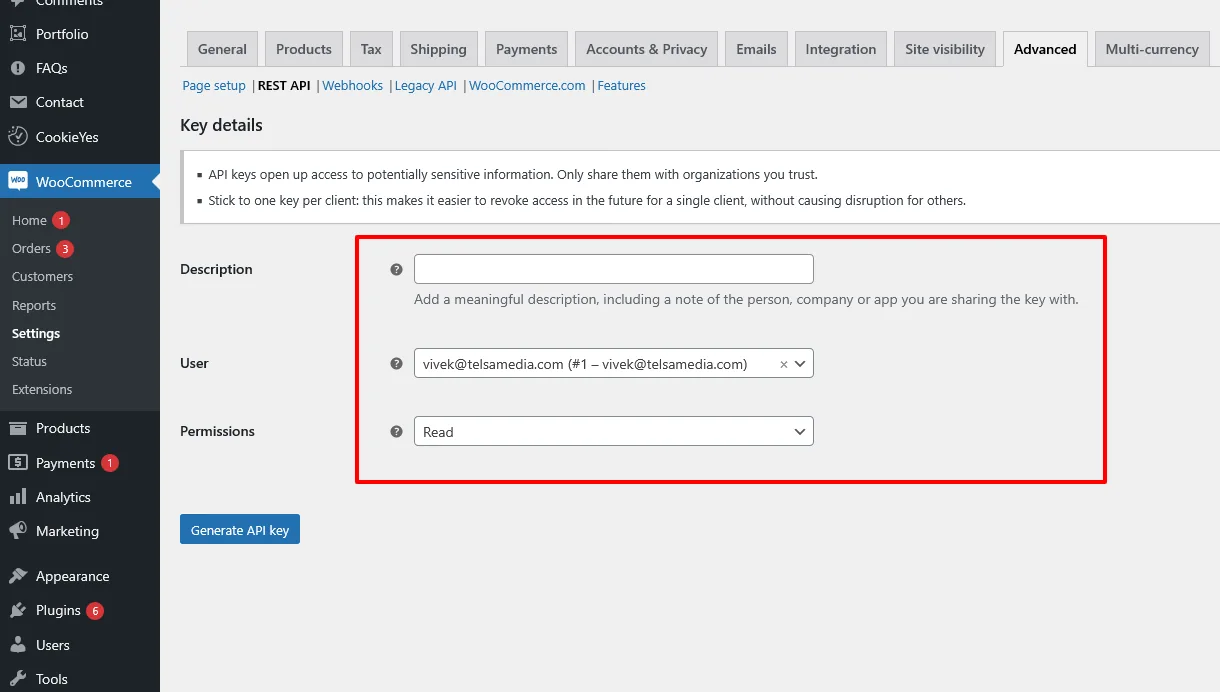Open the Settings submenu item
Screen dimensions: 1220x692
pos(36,333)
